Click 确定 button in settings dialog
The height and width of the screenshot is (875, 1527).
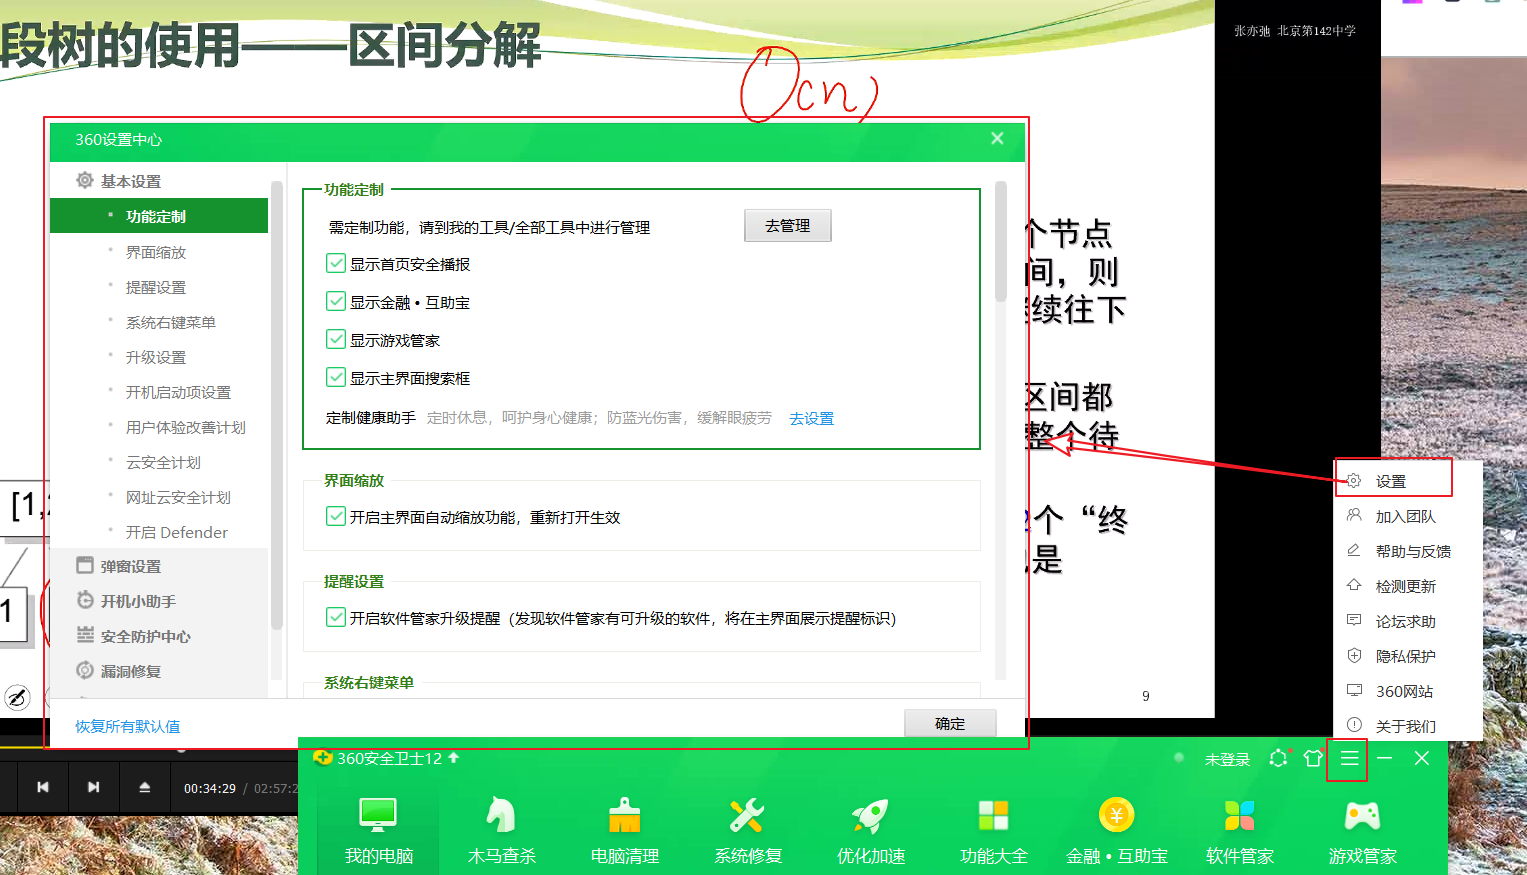point(950,723)
